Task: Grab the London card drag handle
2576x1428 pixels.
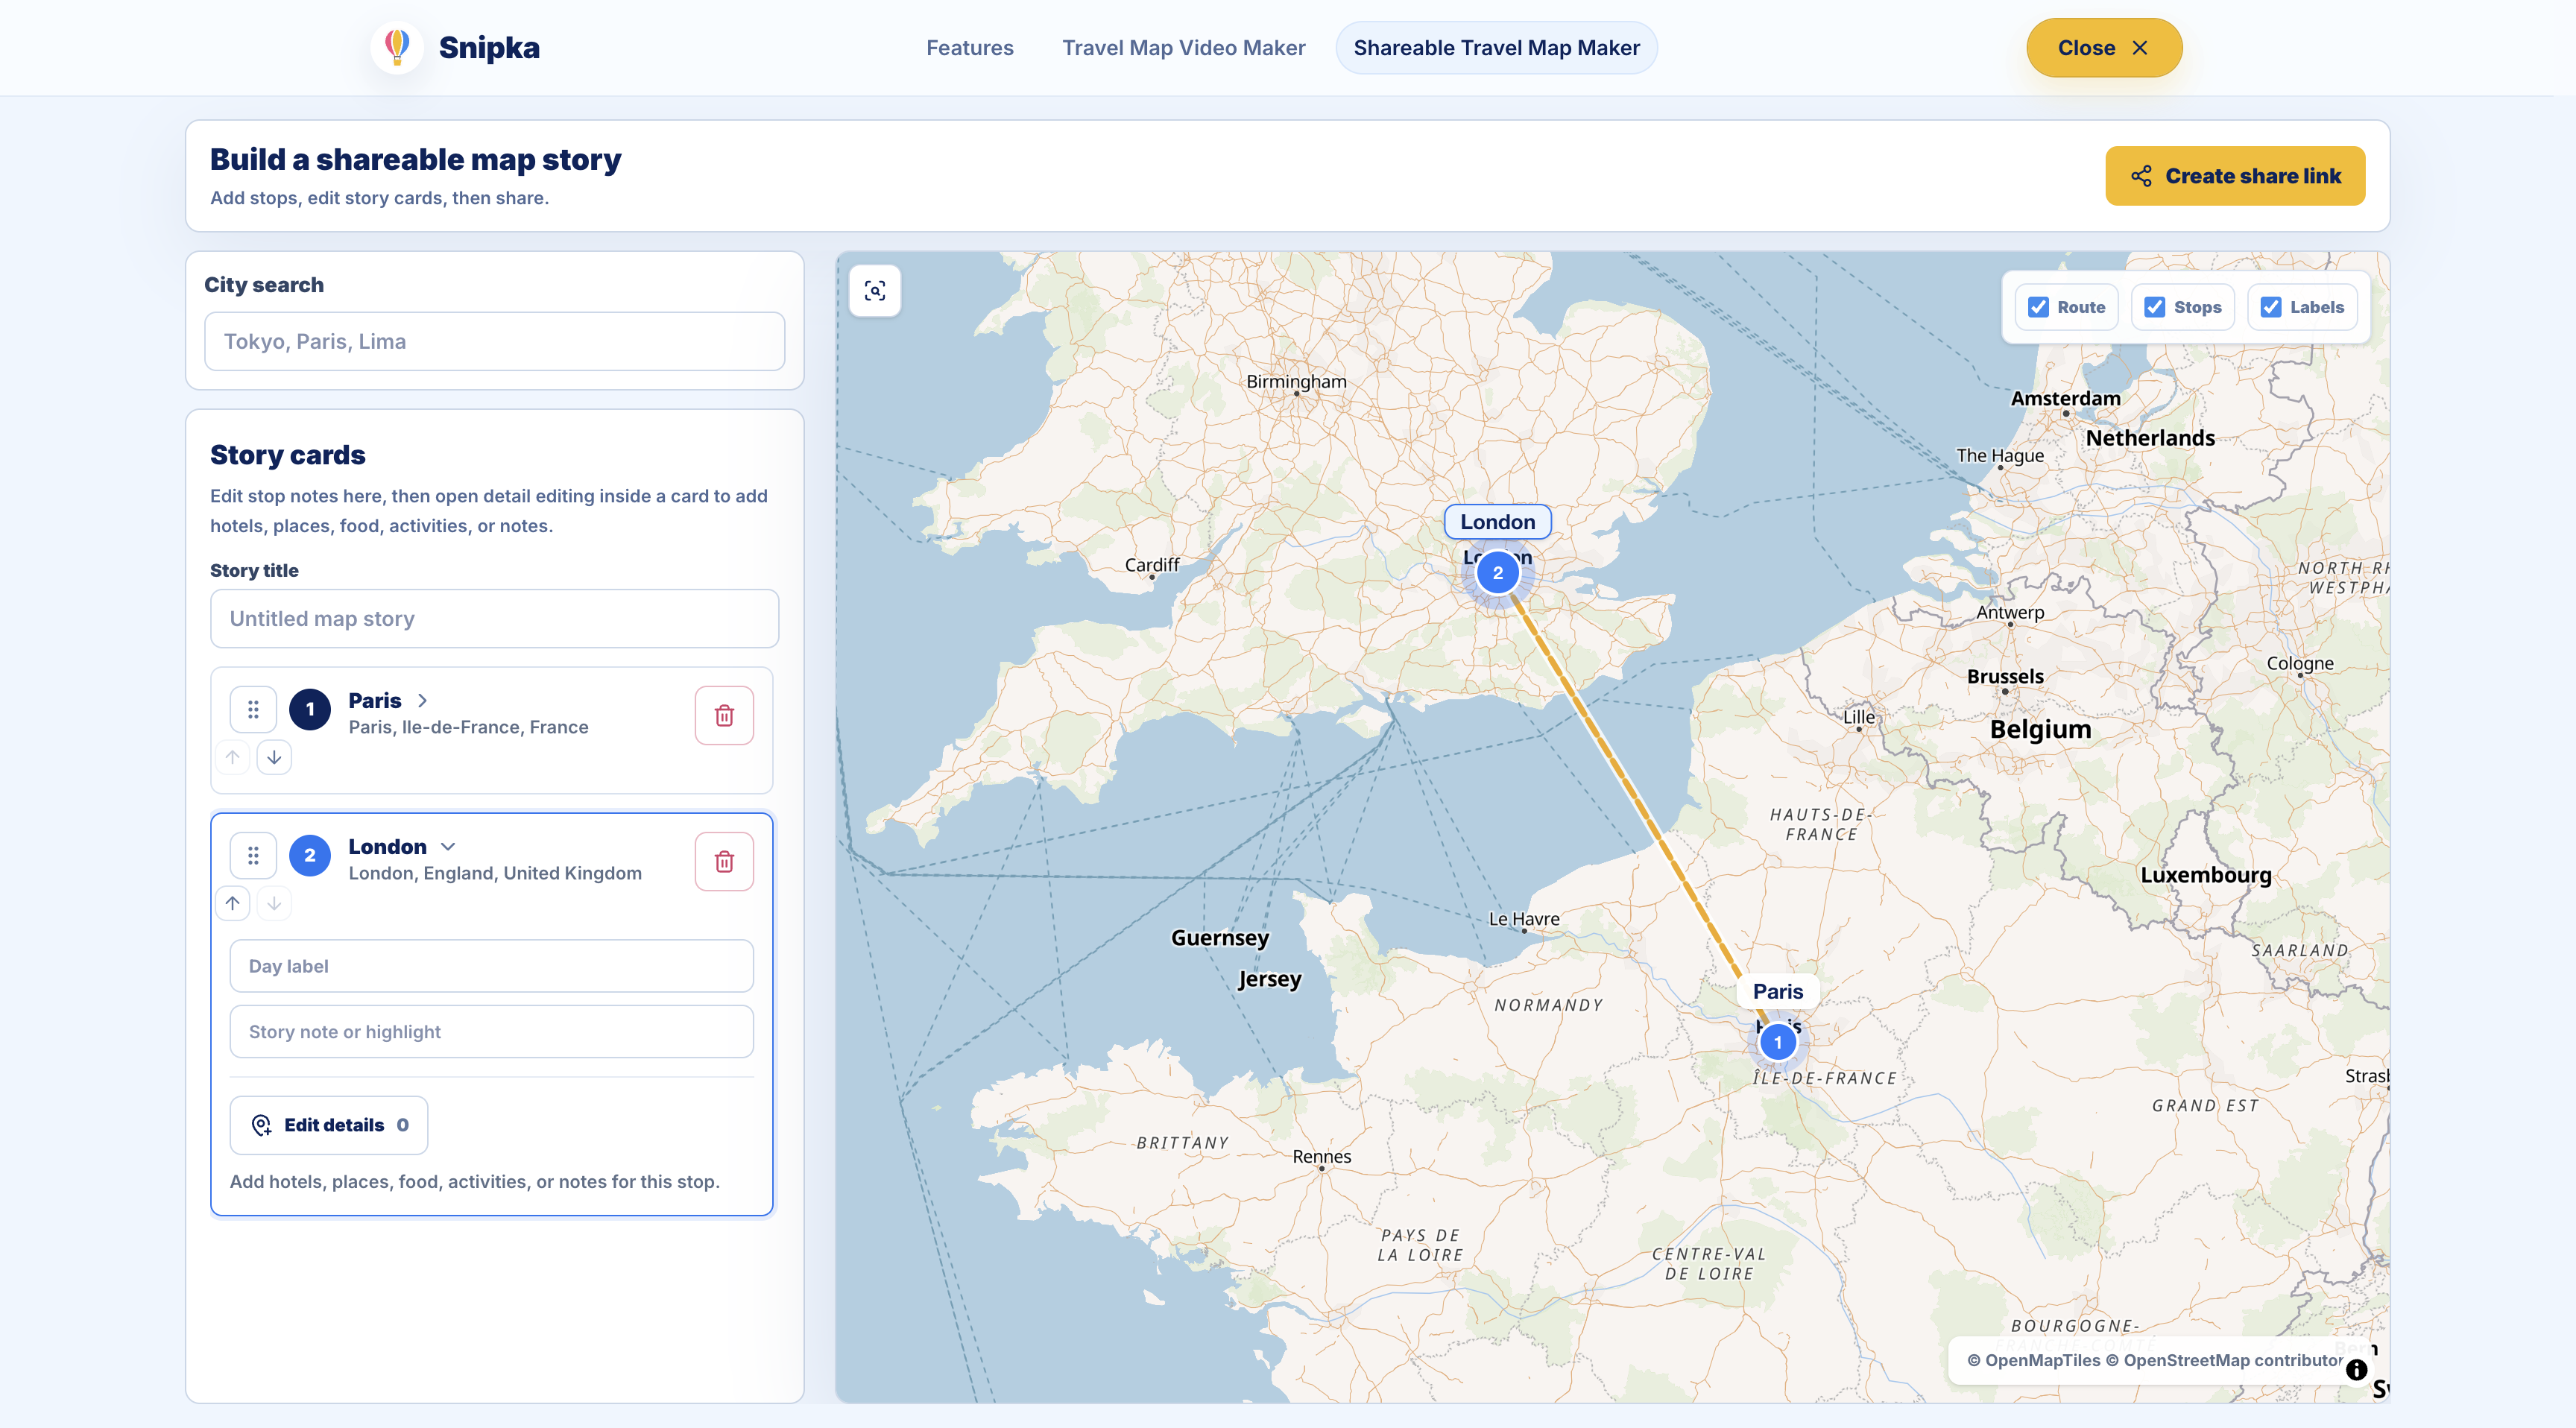Action: tap(253, 855)
